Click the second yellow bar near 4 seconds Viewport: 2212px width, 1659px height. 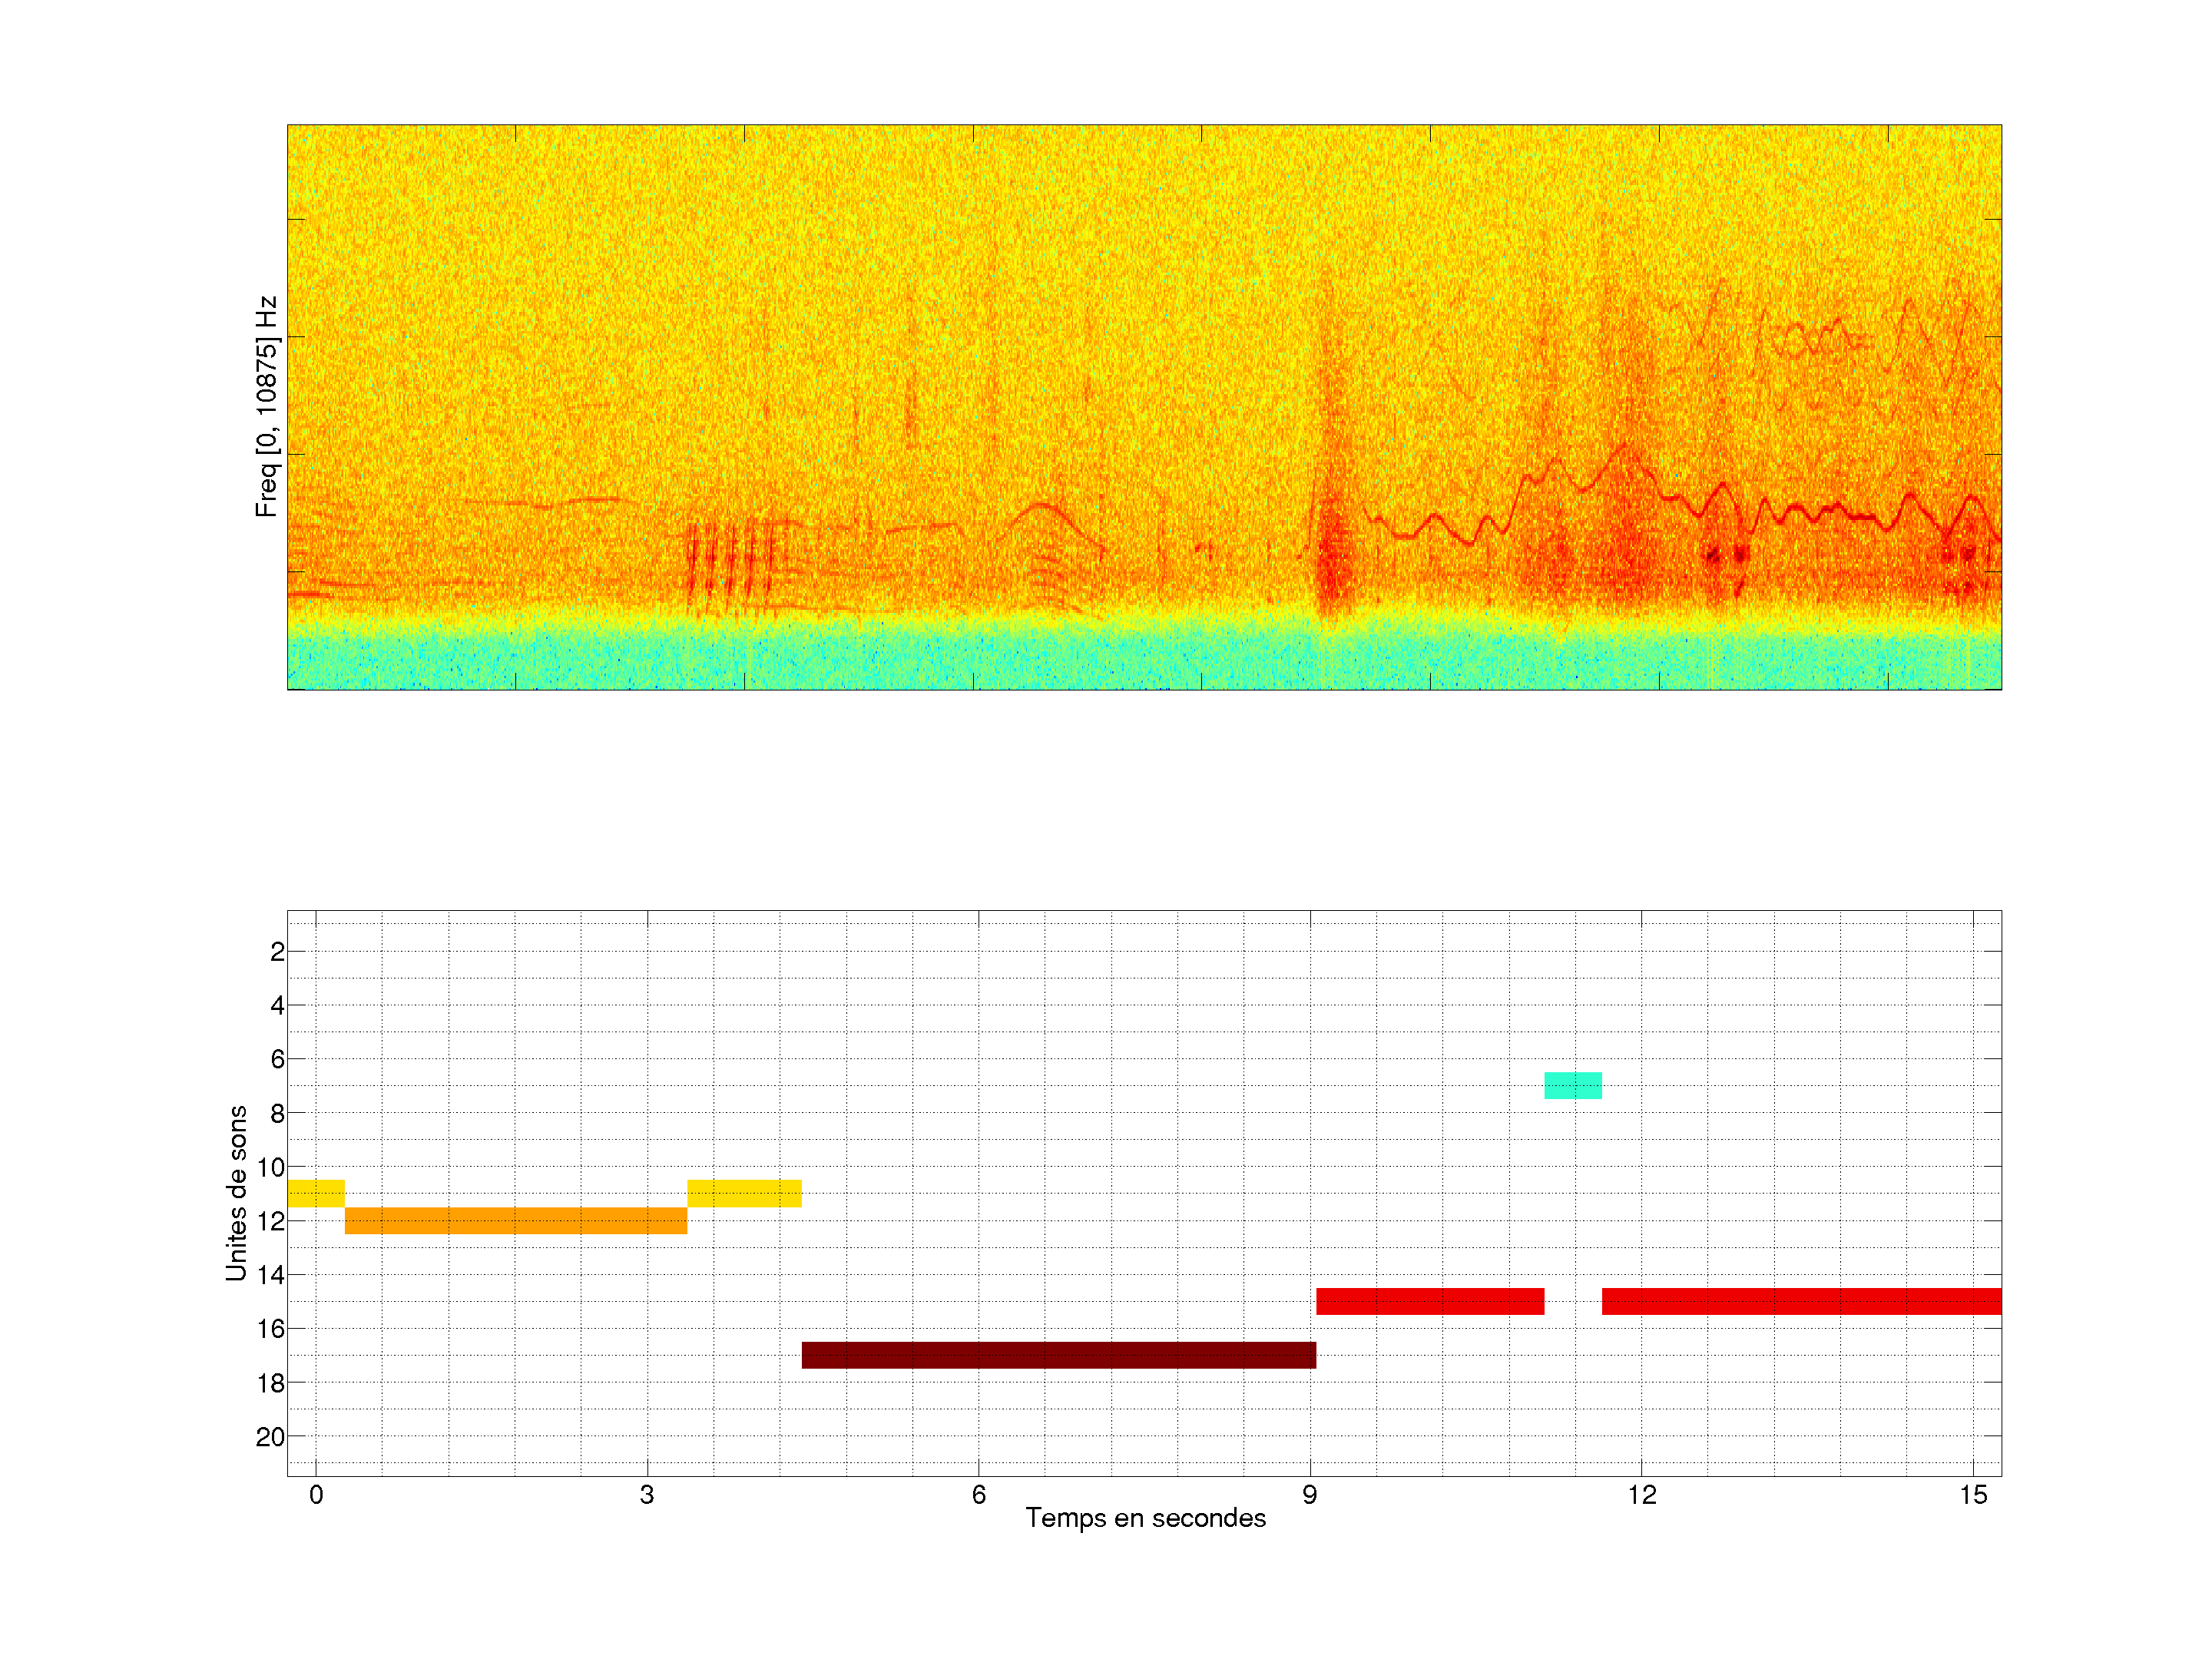pos(744,1193)
